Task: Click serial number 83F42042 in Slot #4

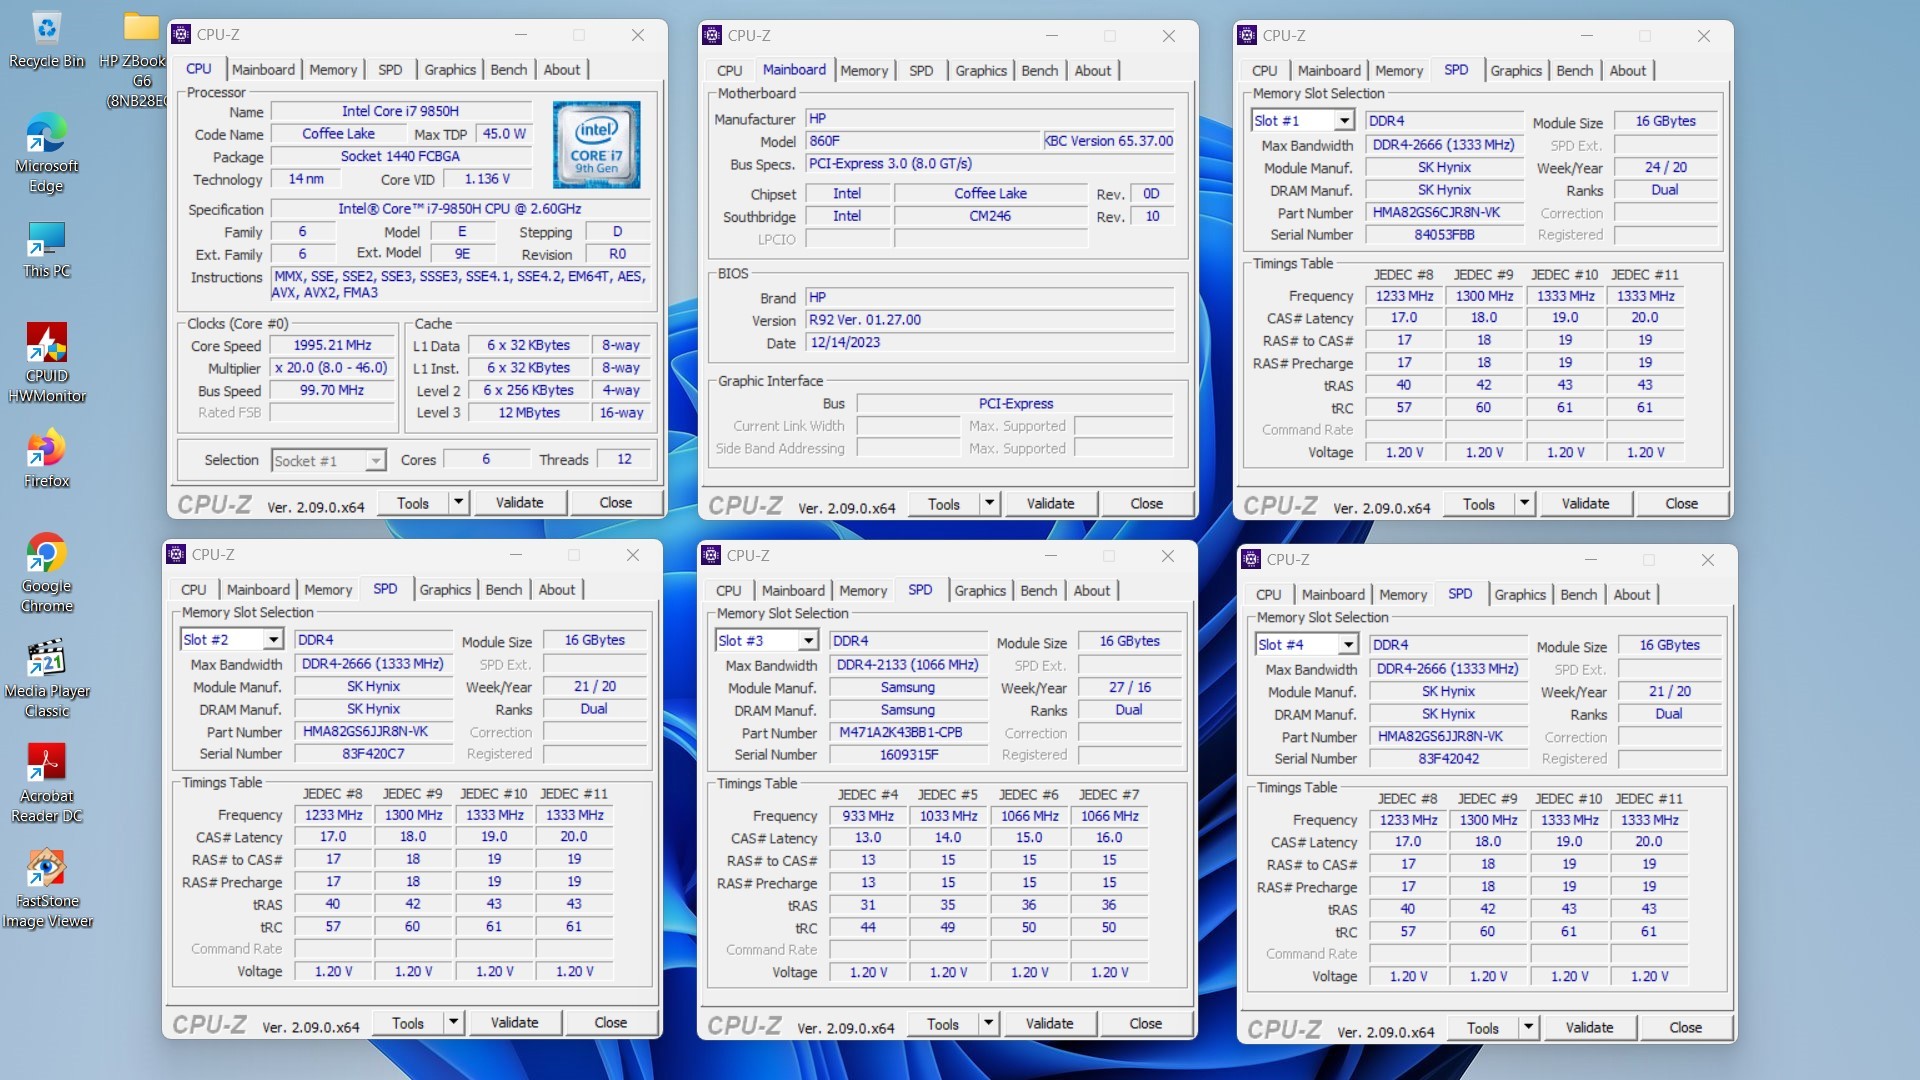Action: pos(1448,759)
